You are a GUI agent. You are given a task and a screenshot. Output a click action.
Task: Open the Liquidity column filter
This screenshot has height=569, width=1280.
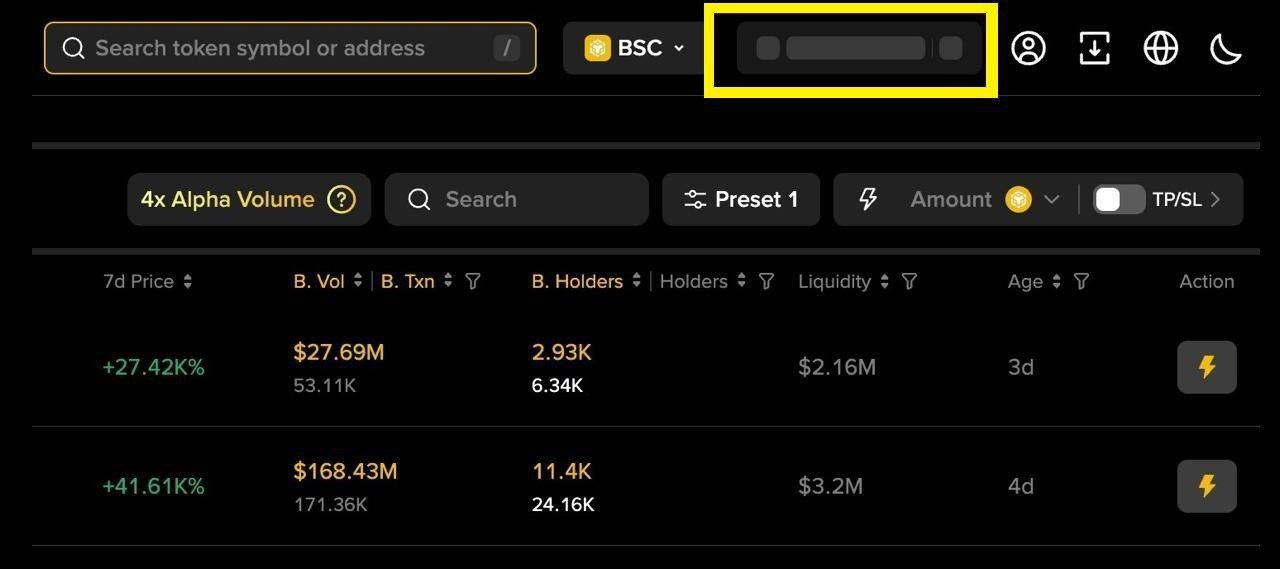coord(909,282)
